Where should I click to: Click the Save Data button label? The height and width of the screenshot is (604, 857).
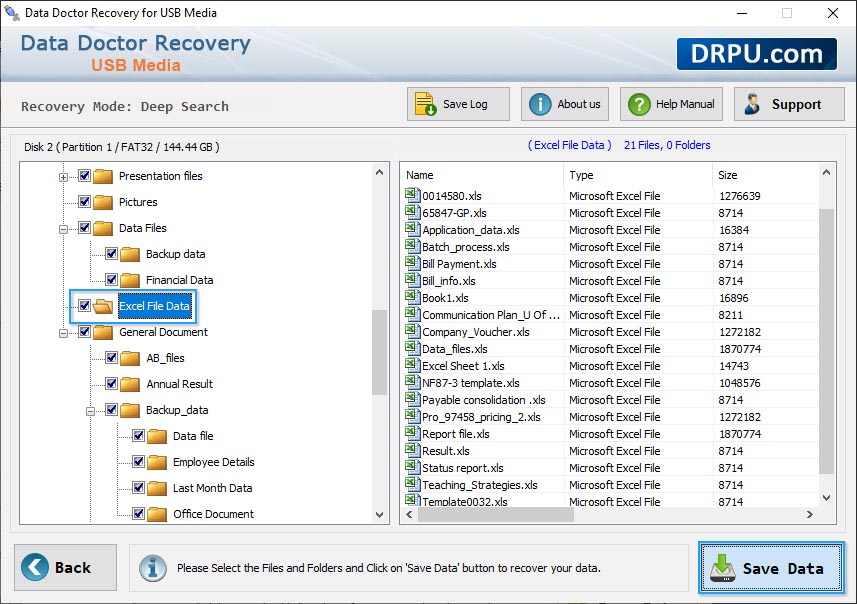point(783,569)
